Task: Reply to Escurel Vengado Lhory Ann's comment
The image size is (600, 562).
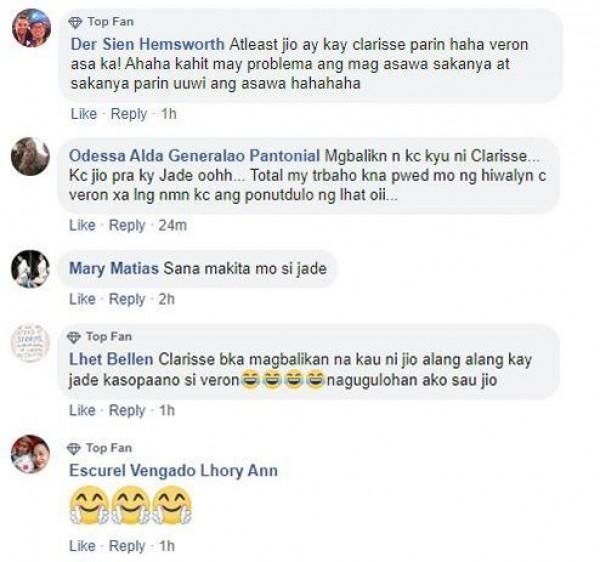Action: point(127,546)
